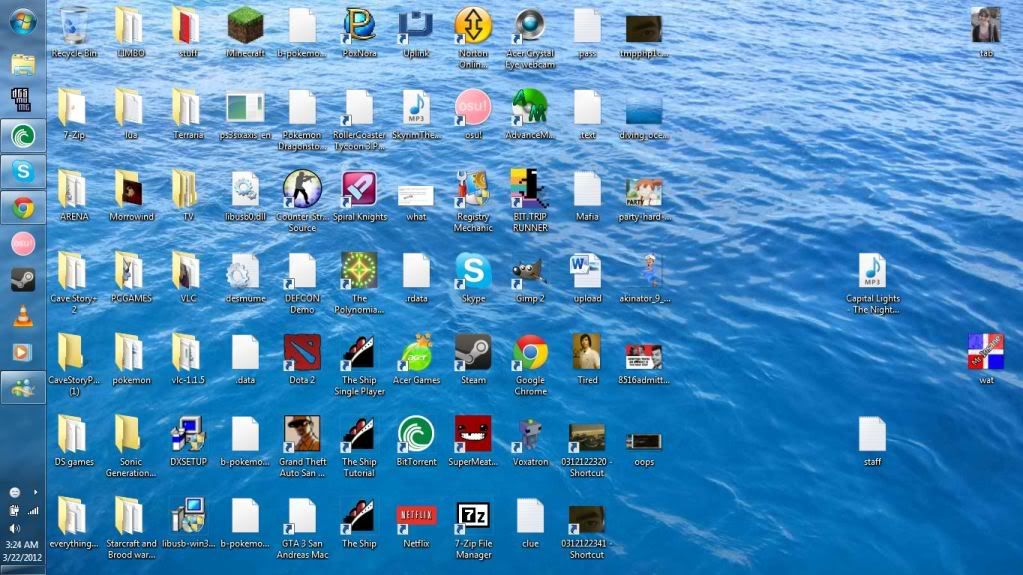Open the Dota 2 desktop icon

302,353
